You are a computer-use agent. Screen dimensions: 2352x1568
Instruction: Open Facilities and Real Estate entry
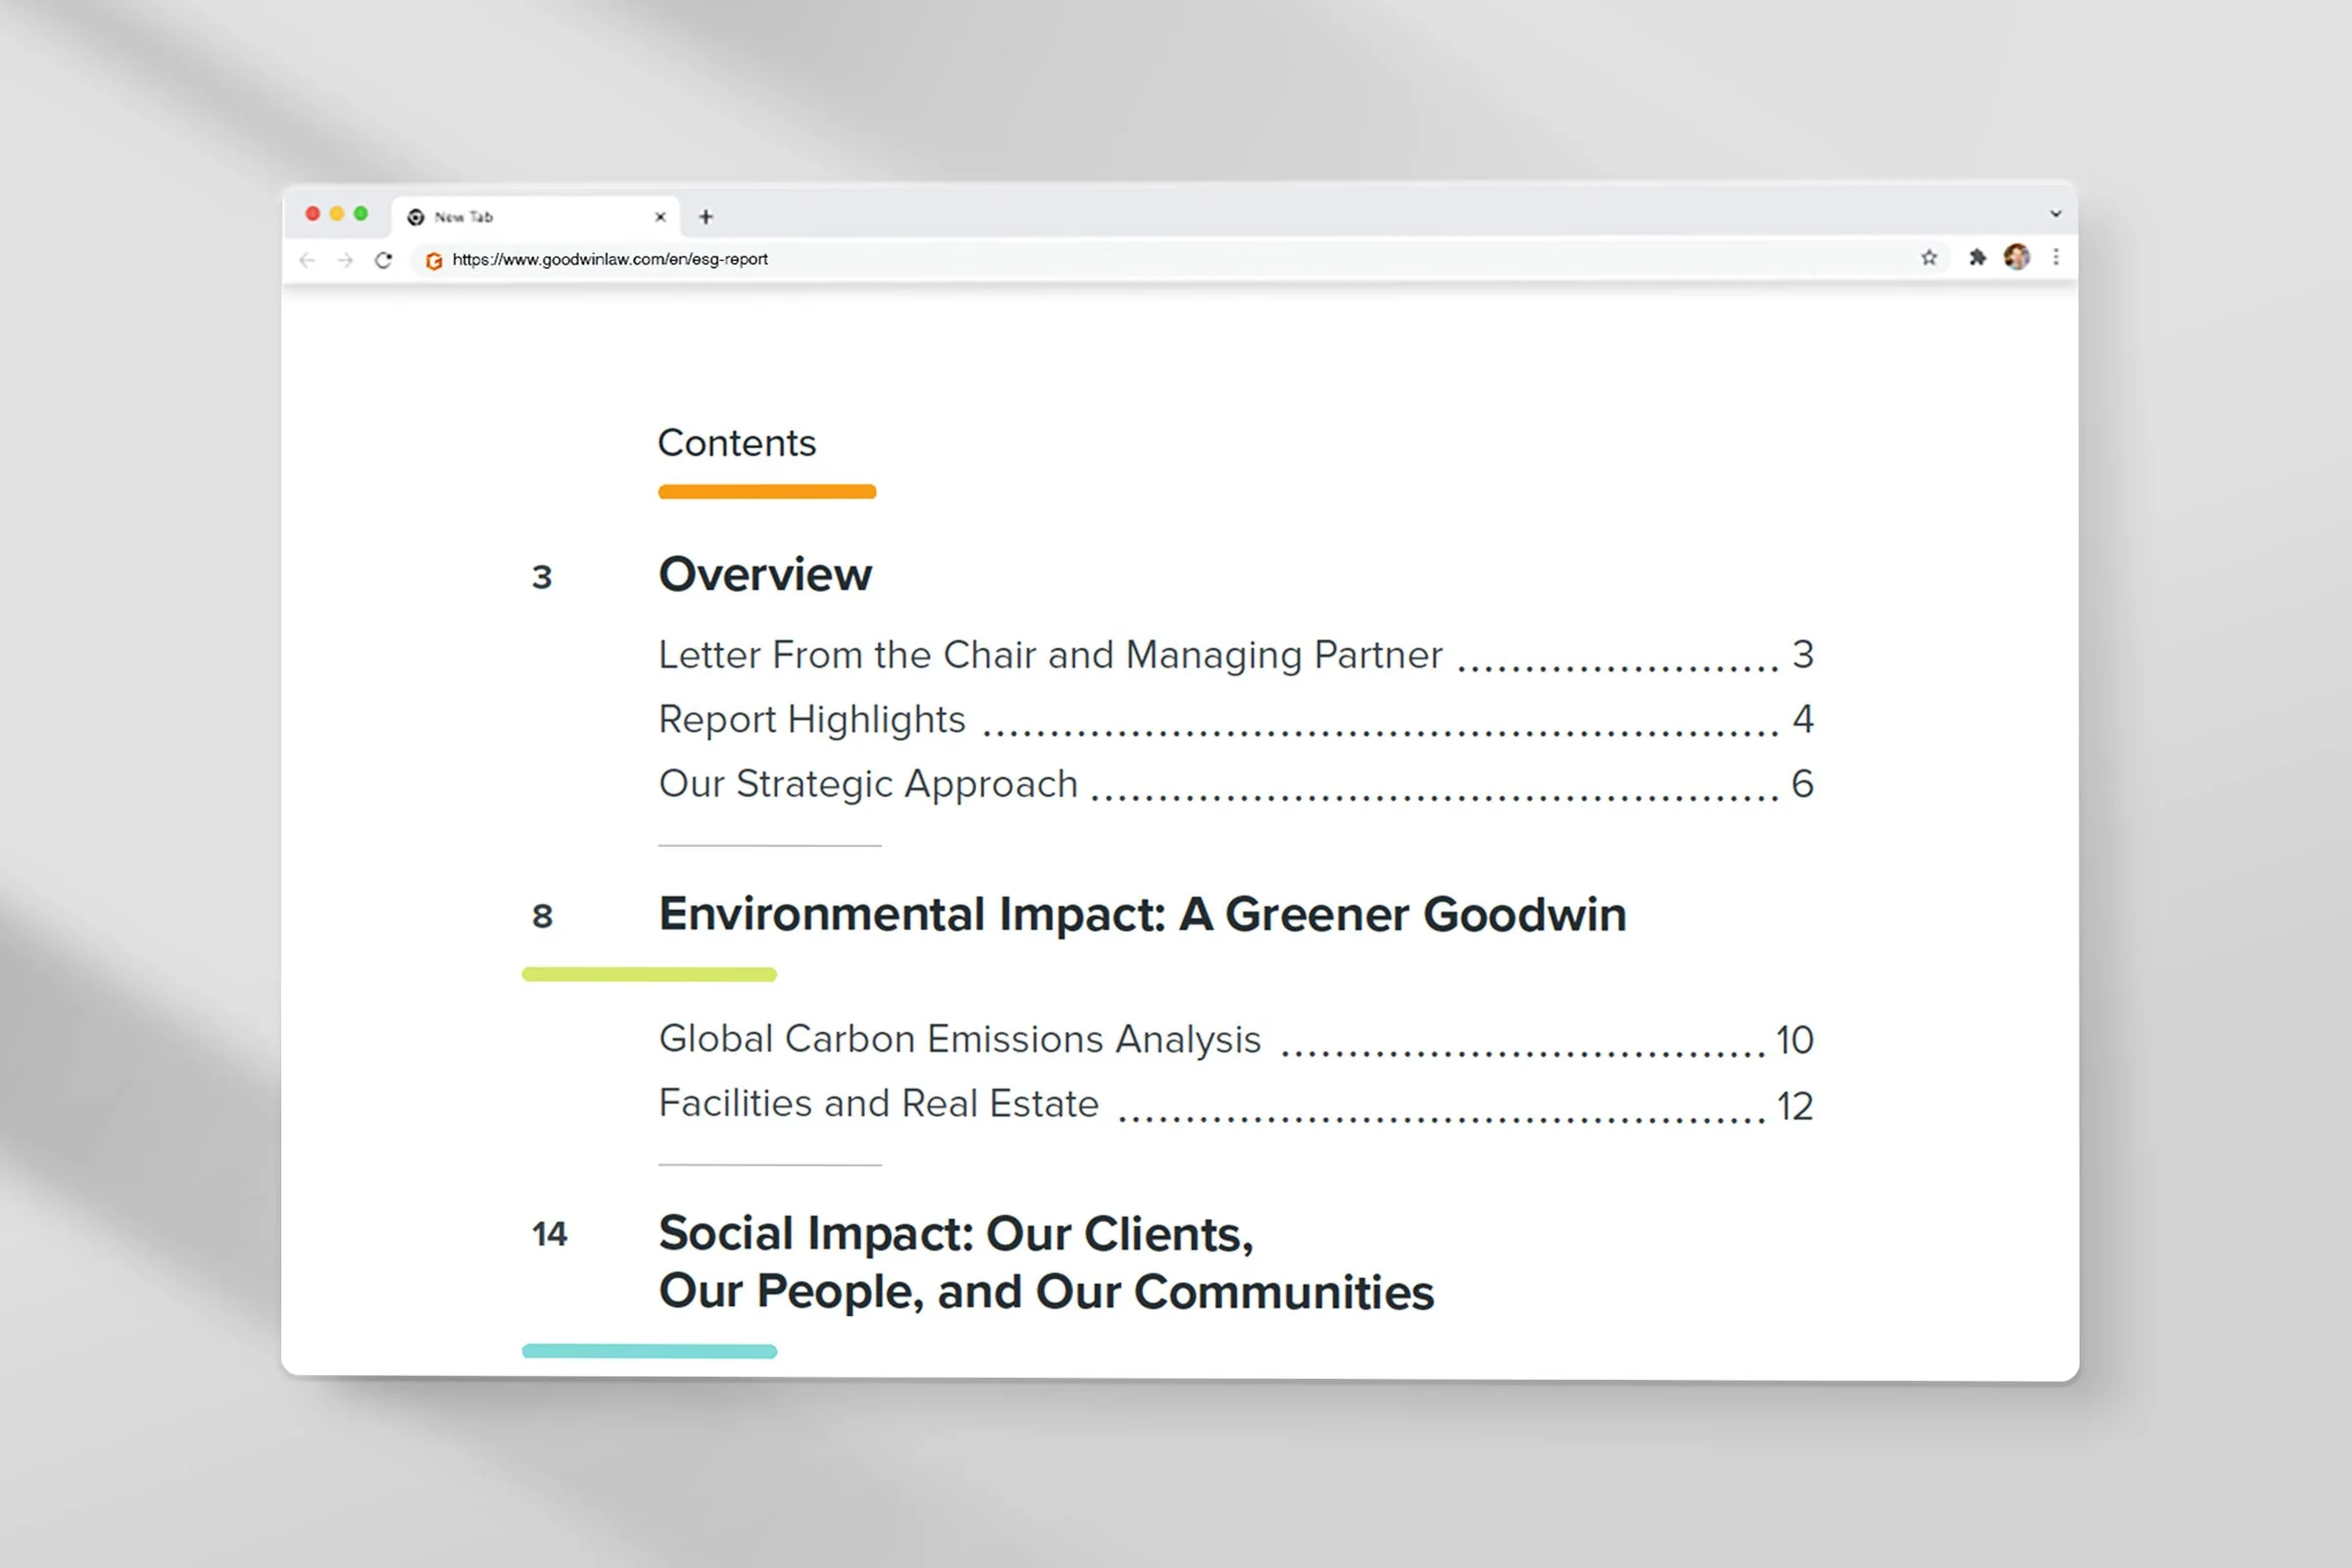[x=878, y=1104]
